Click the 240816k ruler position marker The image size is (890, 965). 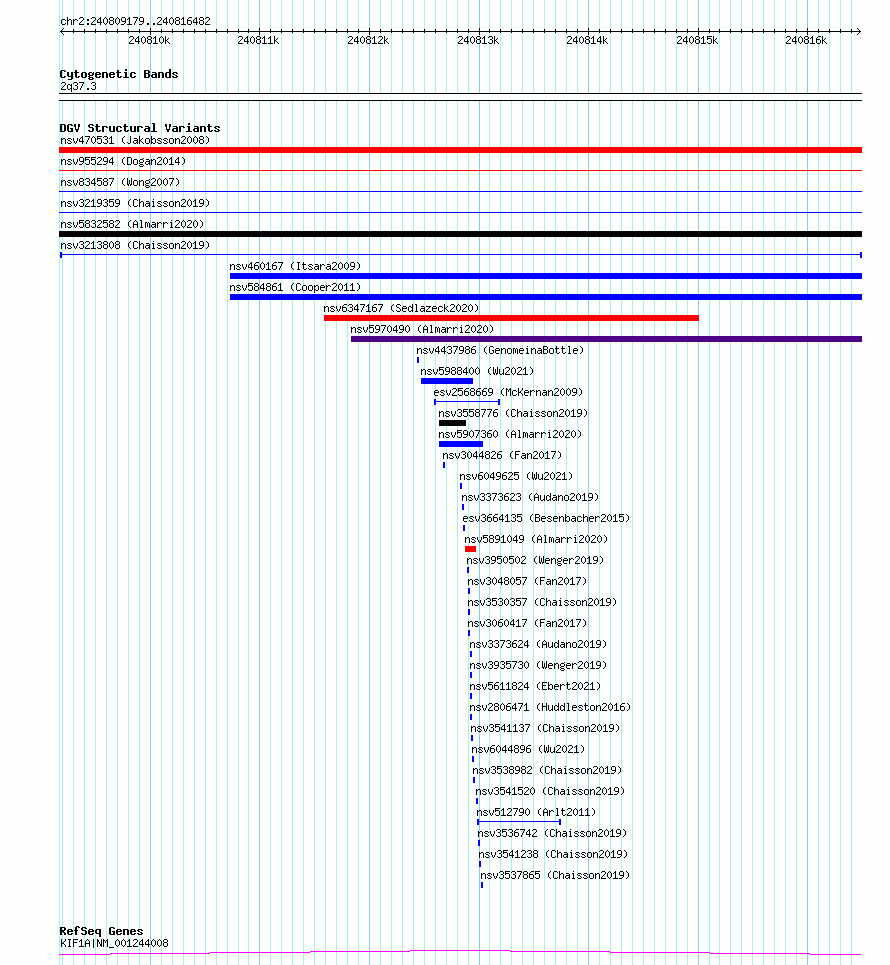click(806, 40)
